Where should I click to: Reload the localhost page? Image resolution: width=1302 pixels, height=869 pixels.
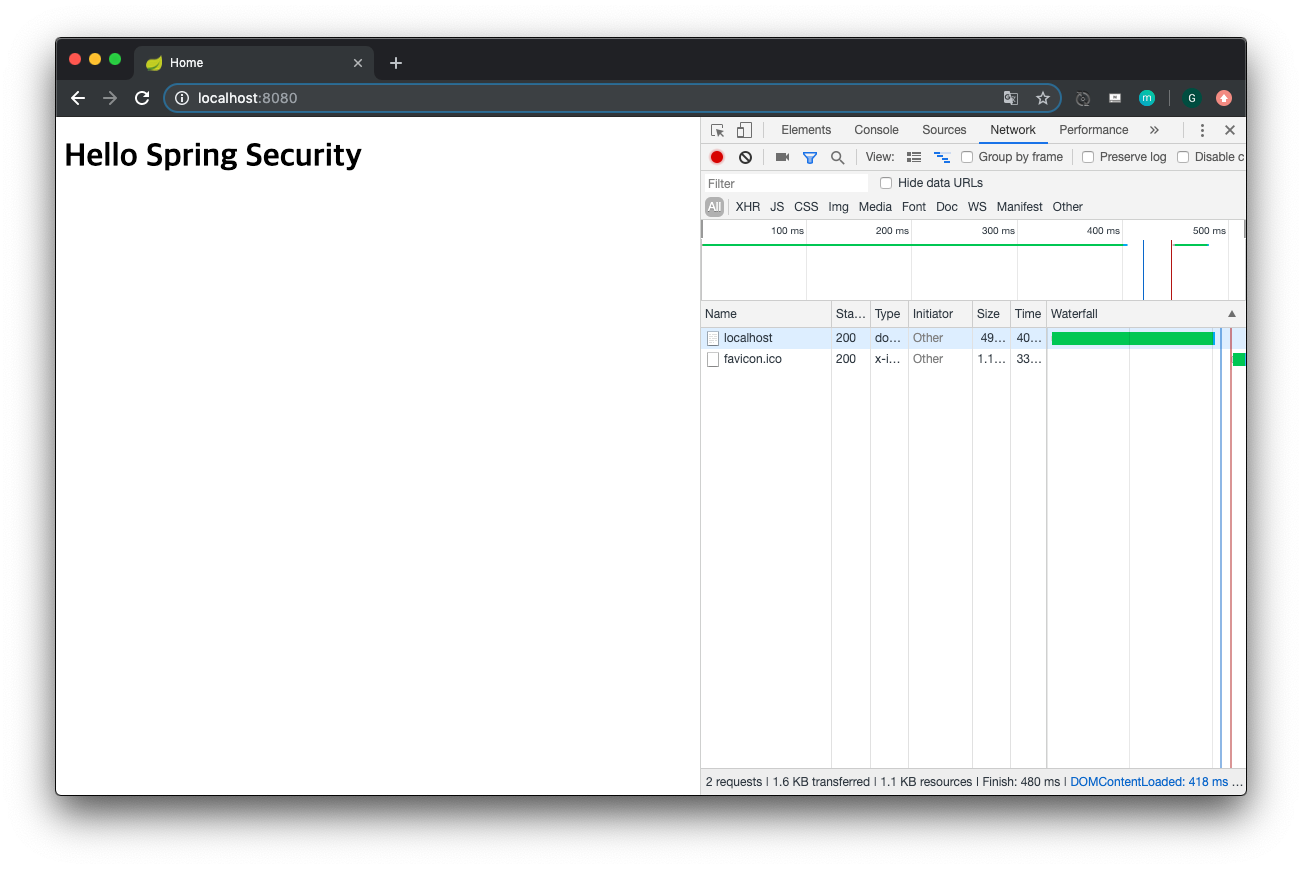point(142,98)
